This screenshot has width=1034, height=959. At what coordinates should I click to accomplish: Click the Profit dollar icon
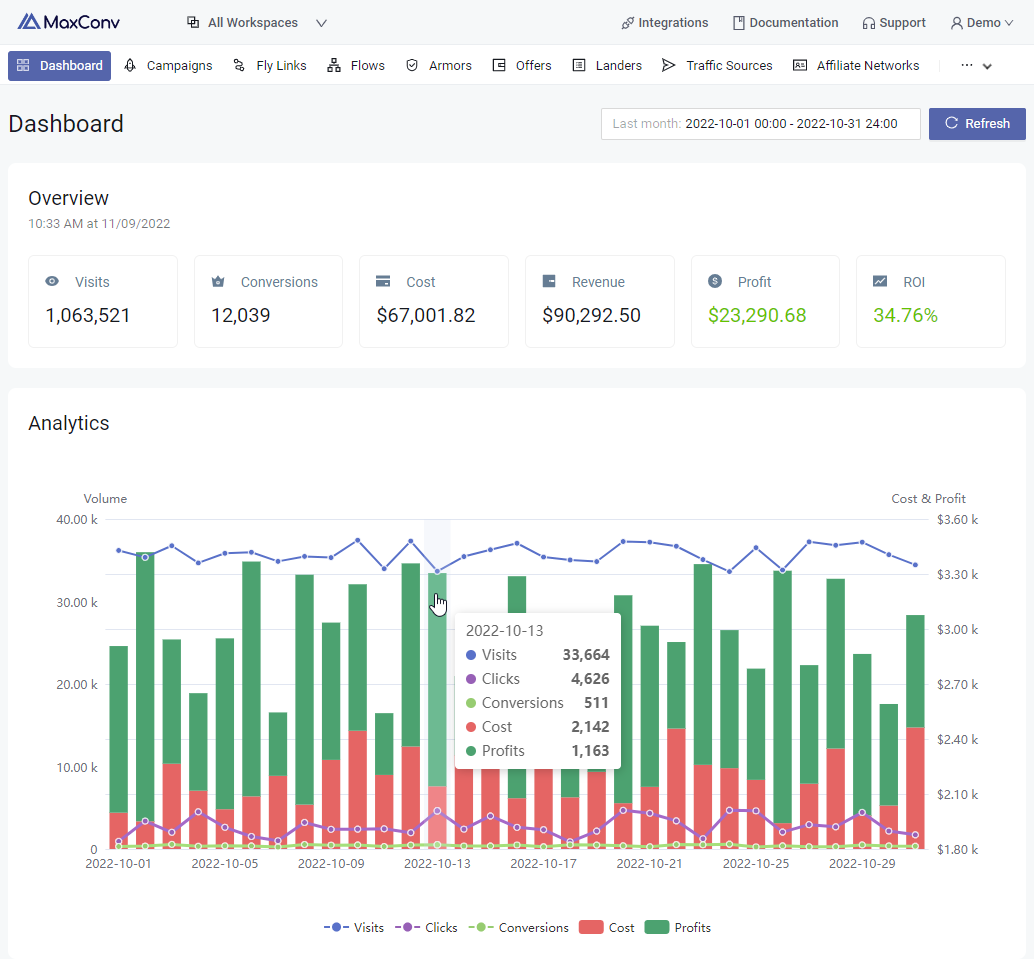[715, 282]
